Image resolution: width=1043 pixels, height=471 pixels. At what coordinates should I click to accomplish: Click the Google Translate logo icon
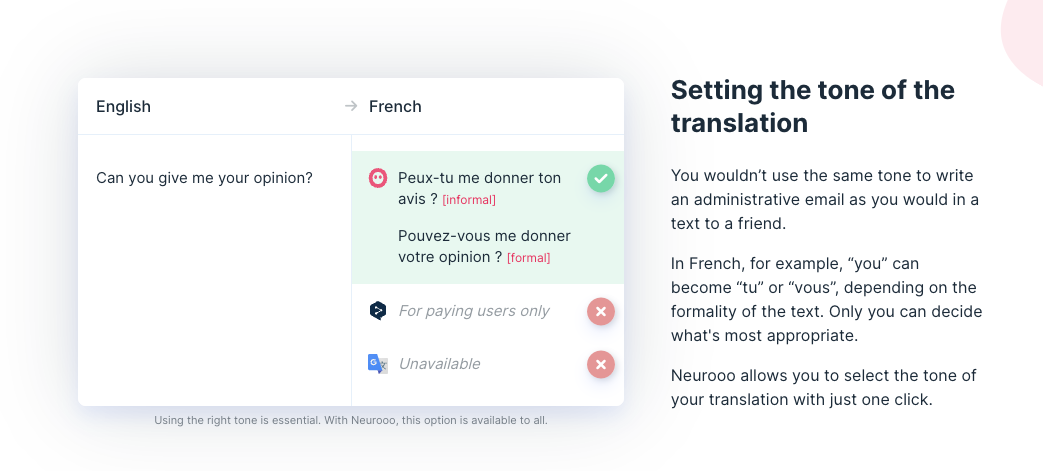click(x=378, y=364)
